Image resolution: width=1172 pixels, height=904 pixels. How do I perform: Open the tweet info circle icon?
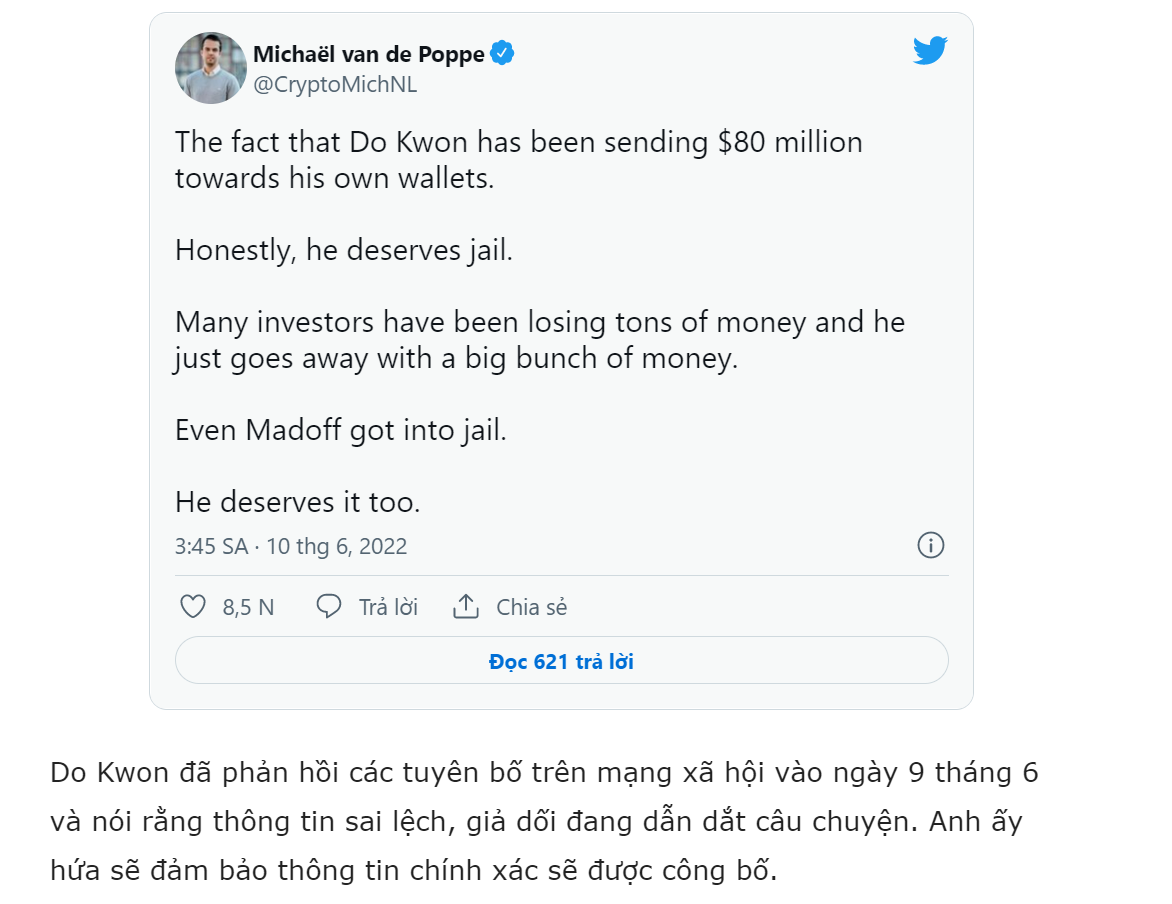click(x=931, y=545)
